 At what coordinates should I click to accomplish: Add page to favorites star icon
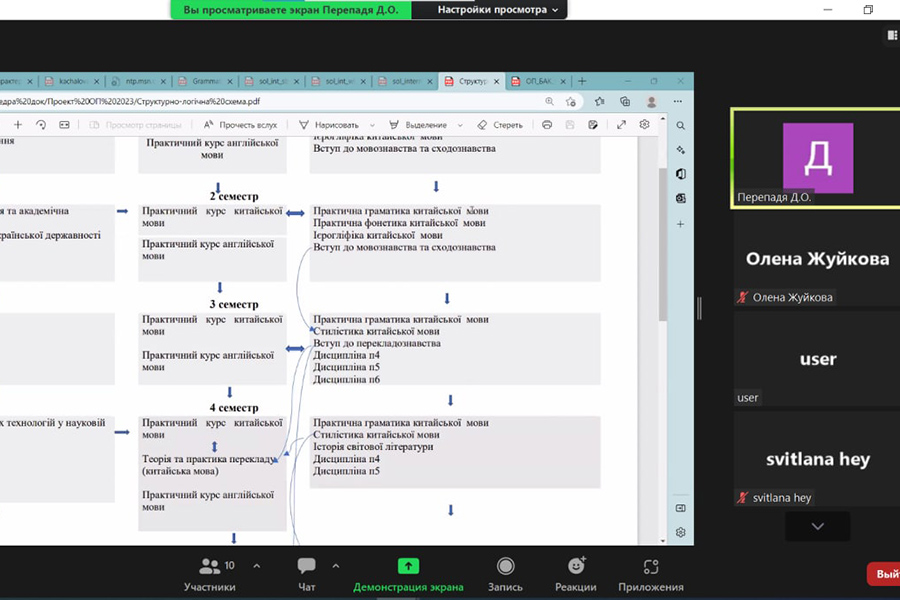point(571,102)
